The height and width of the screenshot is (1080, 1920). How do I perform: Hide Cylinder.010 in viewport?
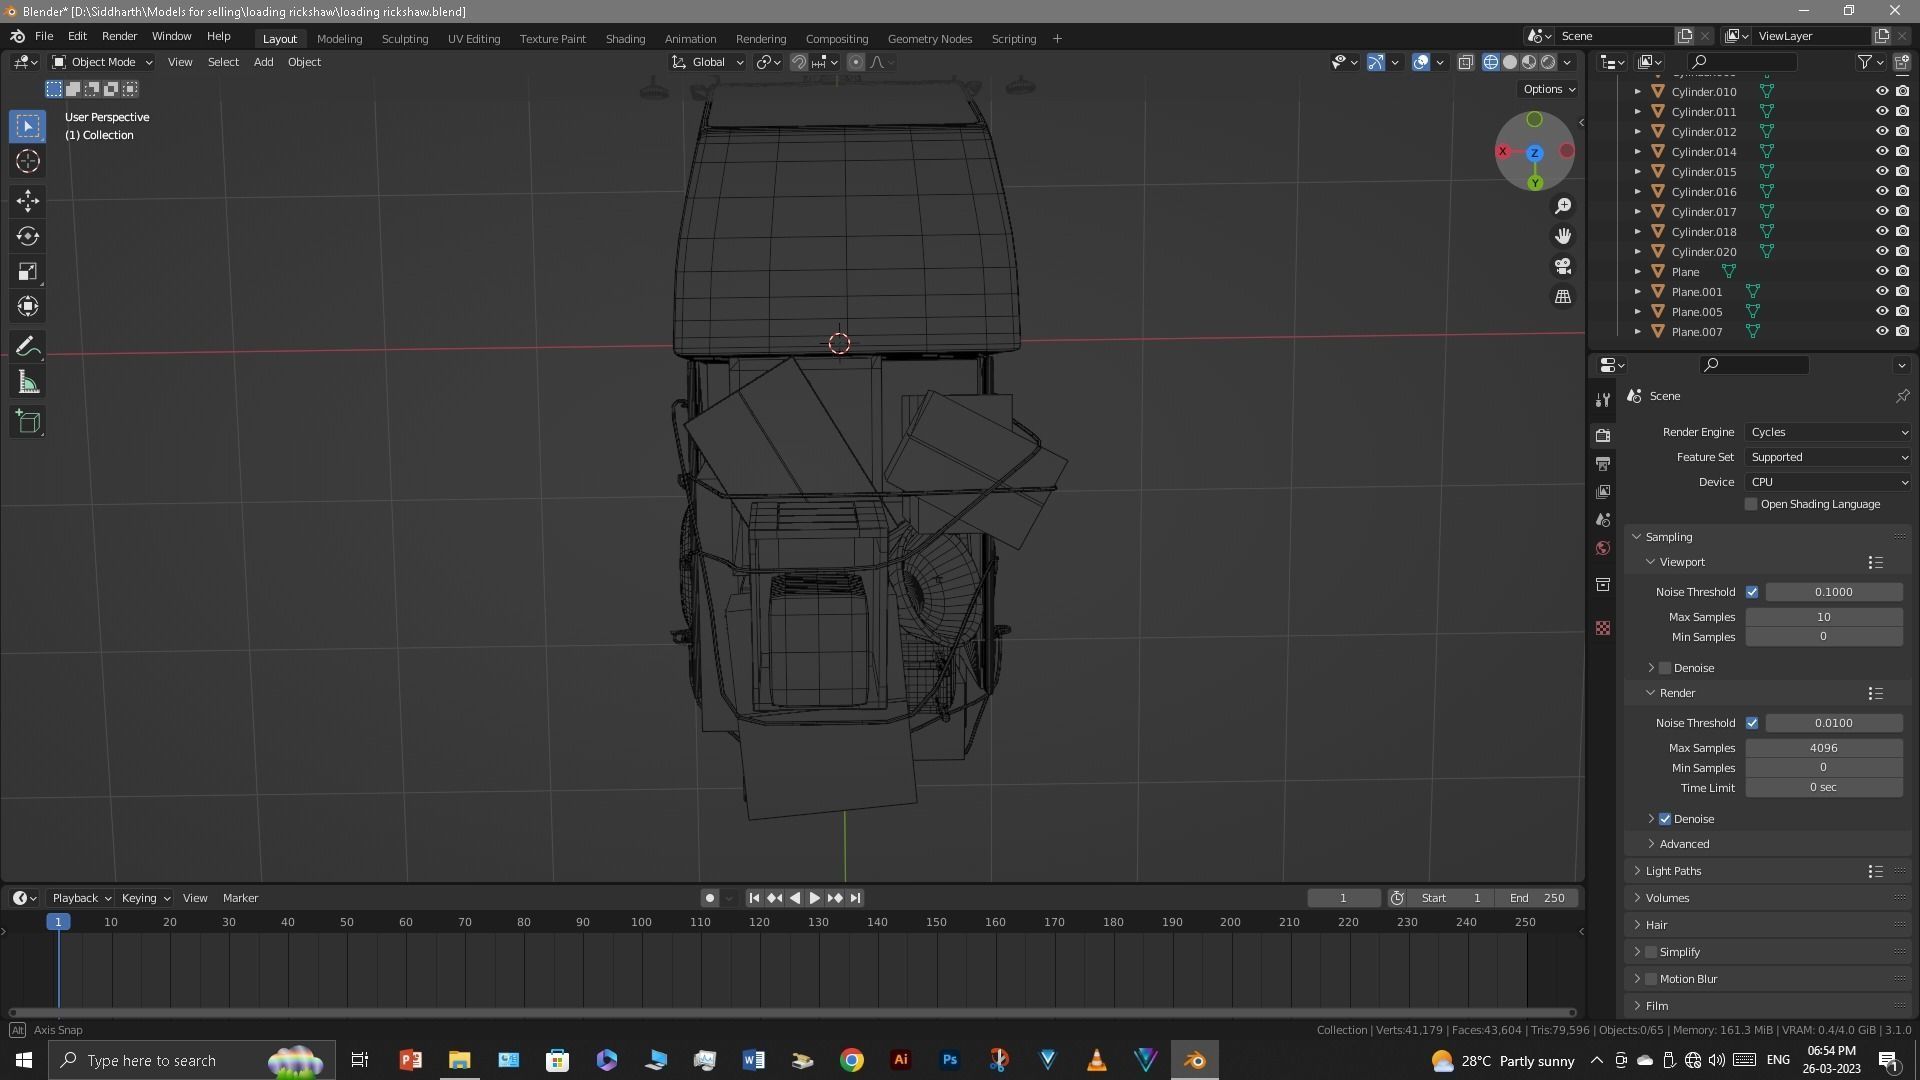click(1881, 91)
